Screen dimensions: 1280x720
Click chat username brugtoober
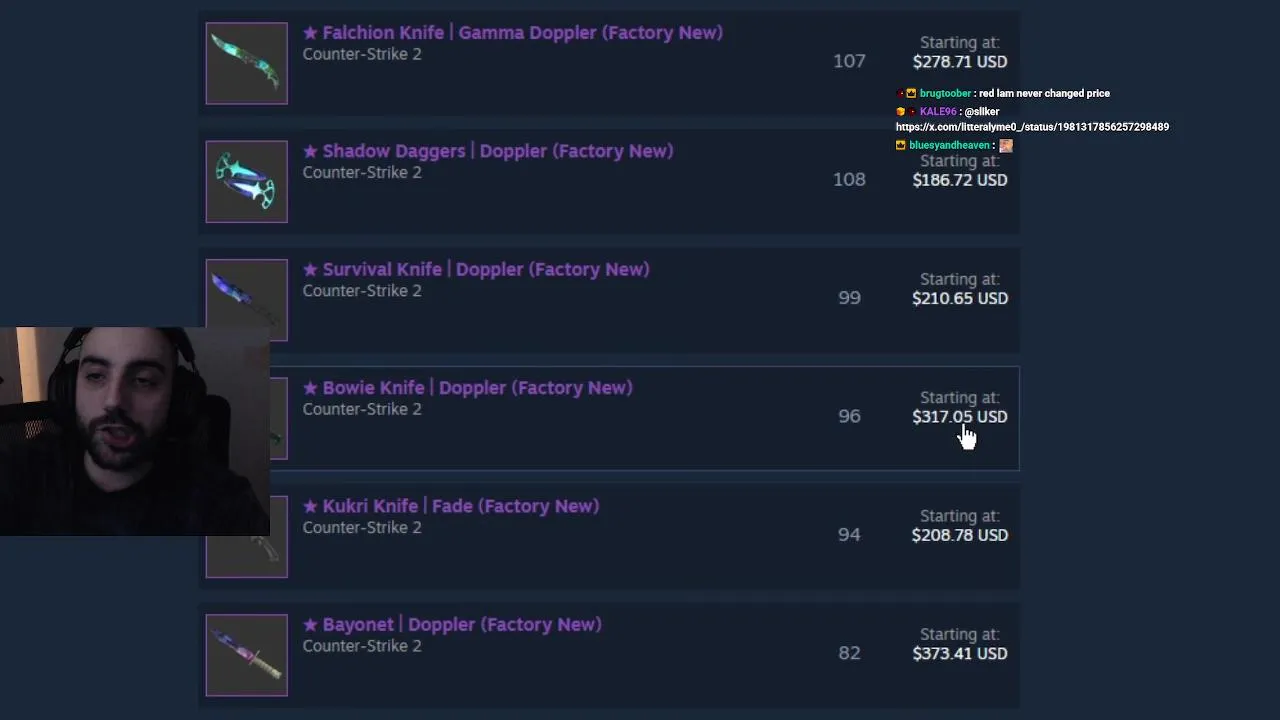coord(945,93)
